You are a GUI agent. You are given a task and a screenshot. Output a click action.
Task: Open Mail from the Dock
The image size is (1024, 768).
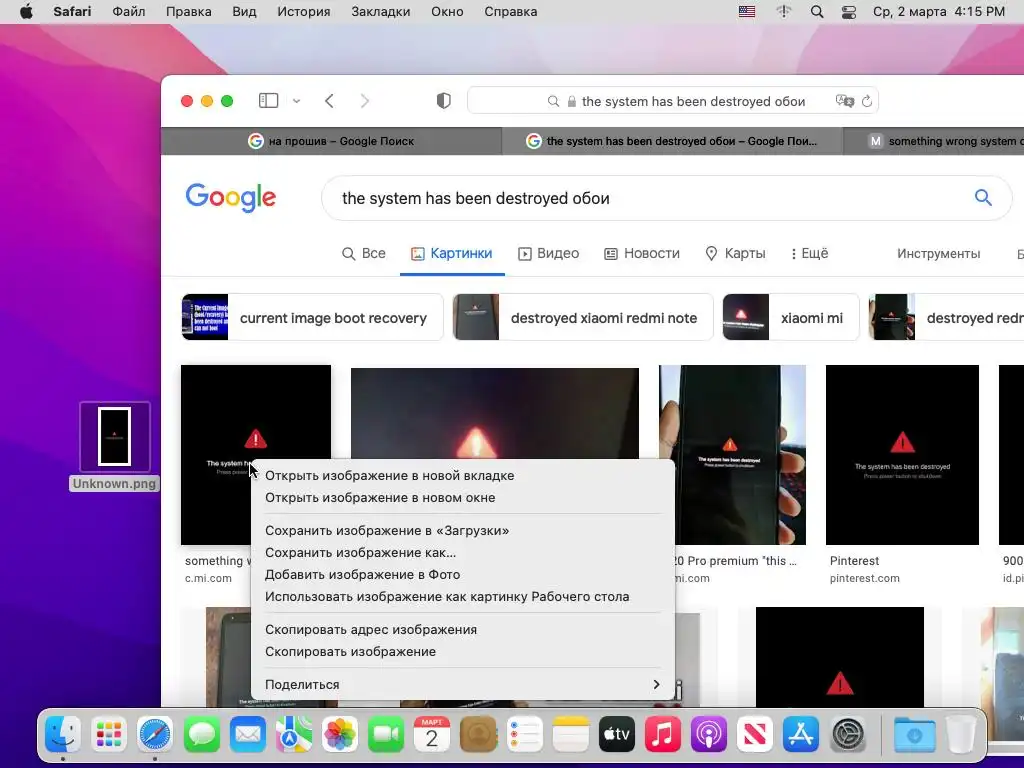248,735
